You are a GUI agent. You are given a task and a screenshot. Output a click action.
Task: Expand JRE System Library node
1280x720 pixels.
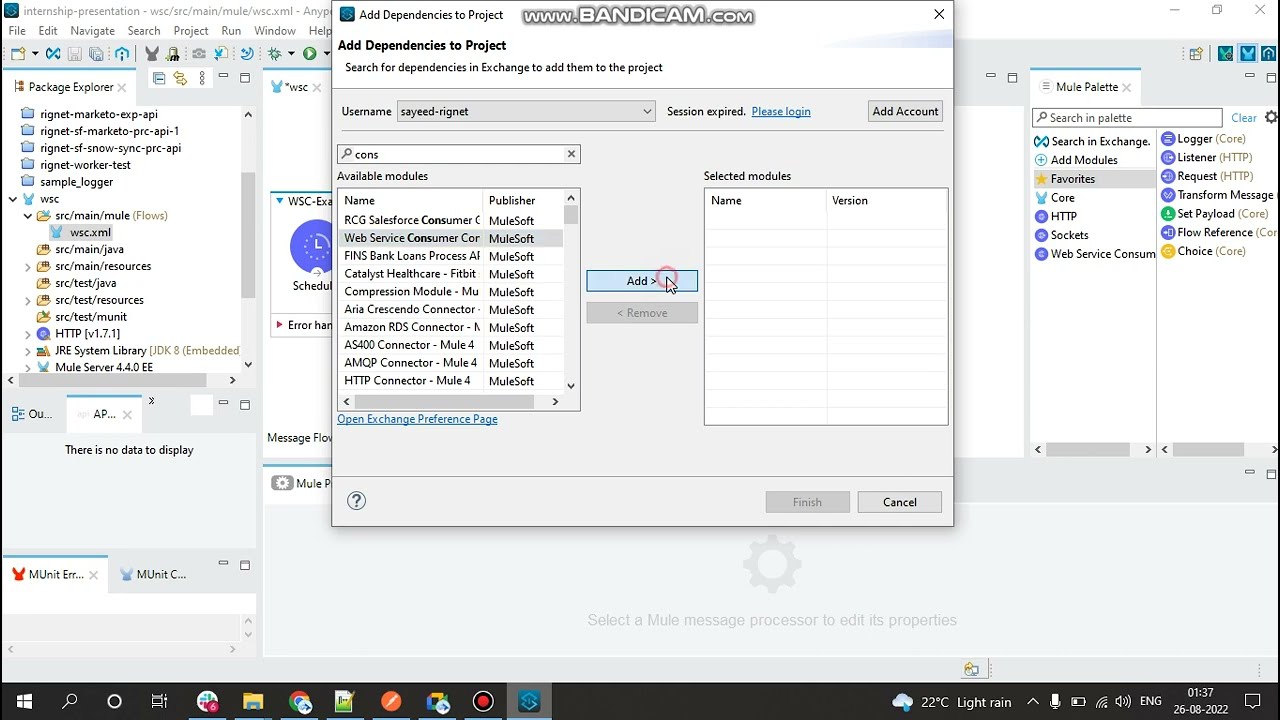coord(28,351)
